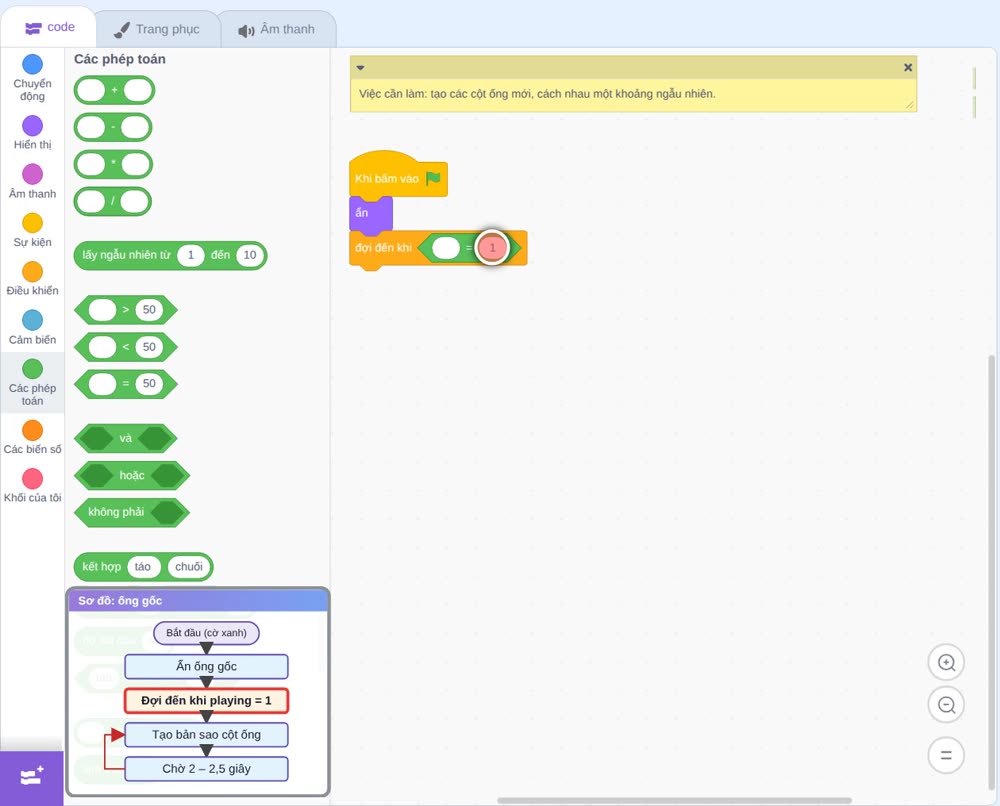
Task: Click the empty left slot of equals block
Action: click(446, 248)
